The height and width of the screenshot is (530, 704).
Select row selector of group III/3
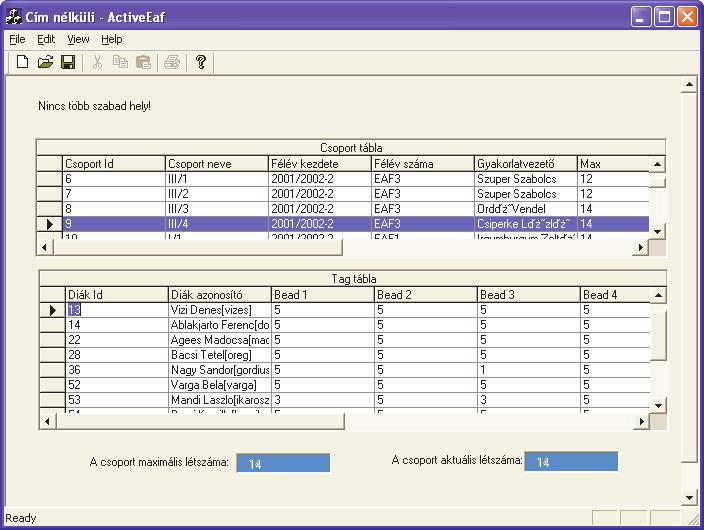point(49,209)
